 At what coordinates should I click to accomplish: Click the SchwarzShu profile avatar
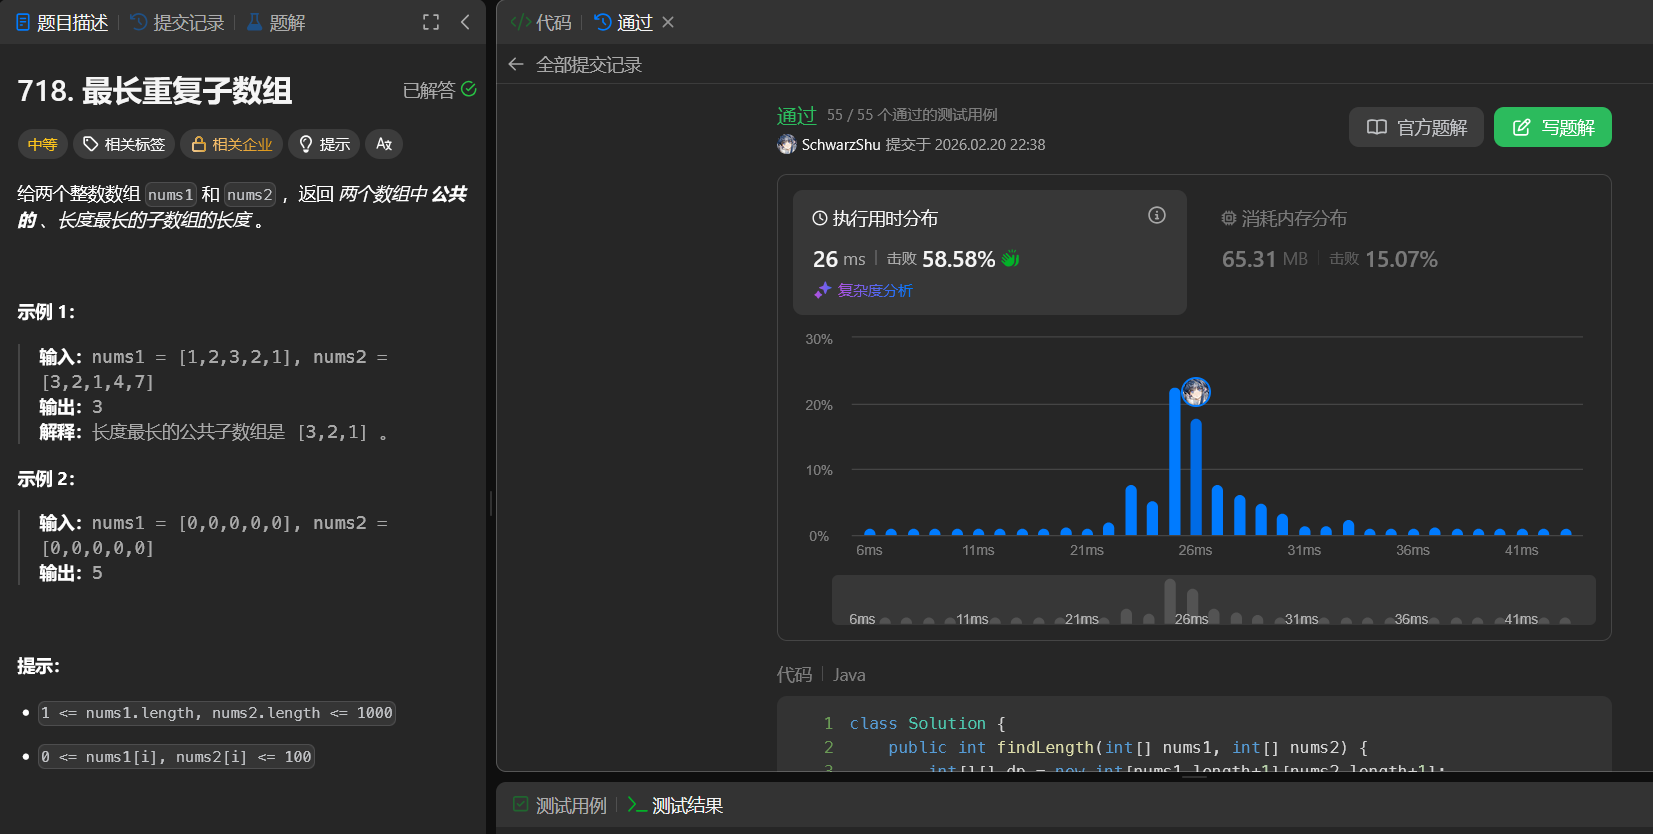pyautogui.click(x=787, y=145)
